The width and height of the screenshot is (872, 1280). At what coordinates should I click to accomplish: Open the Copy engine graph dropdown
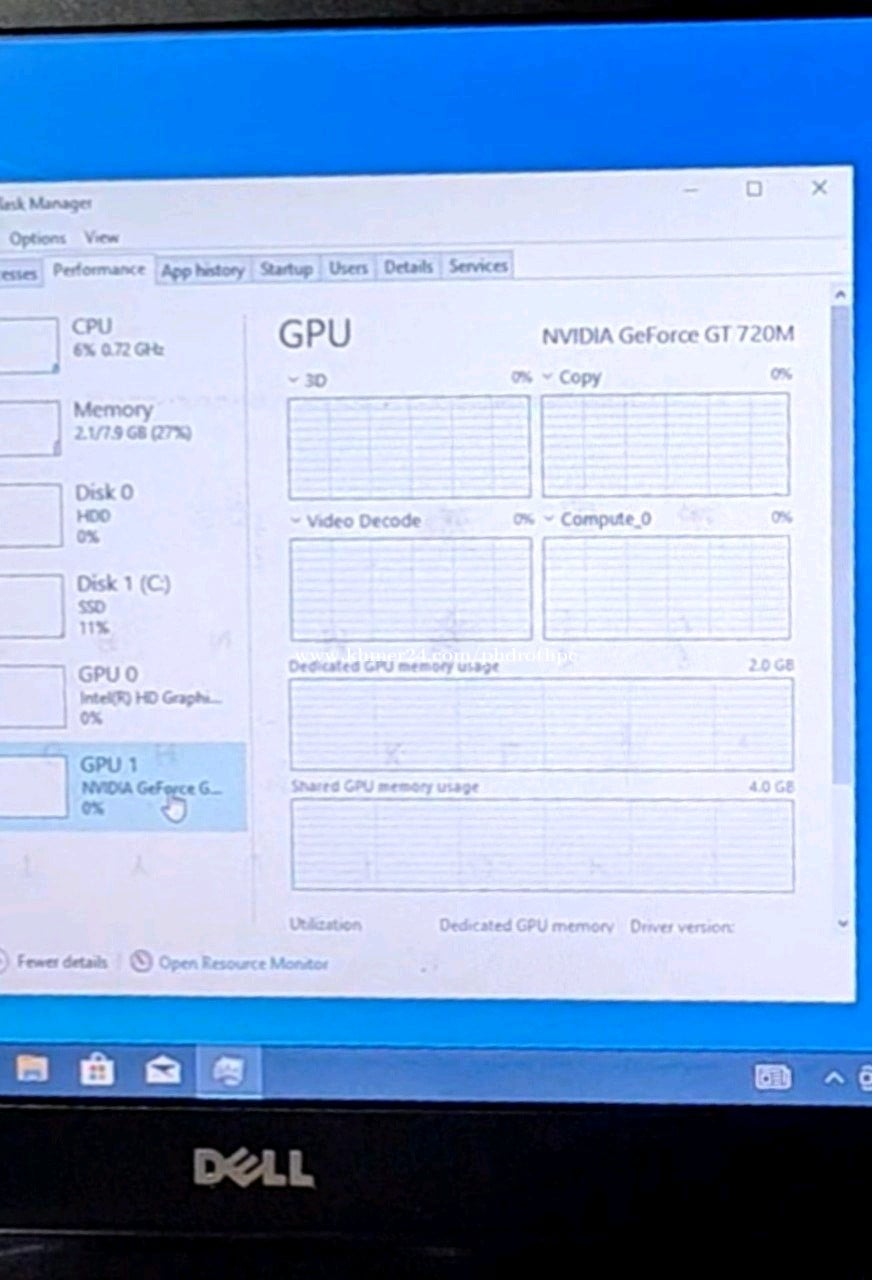coord(548,377)
